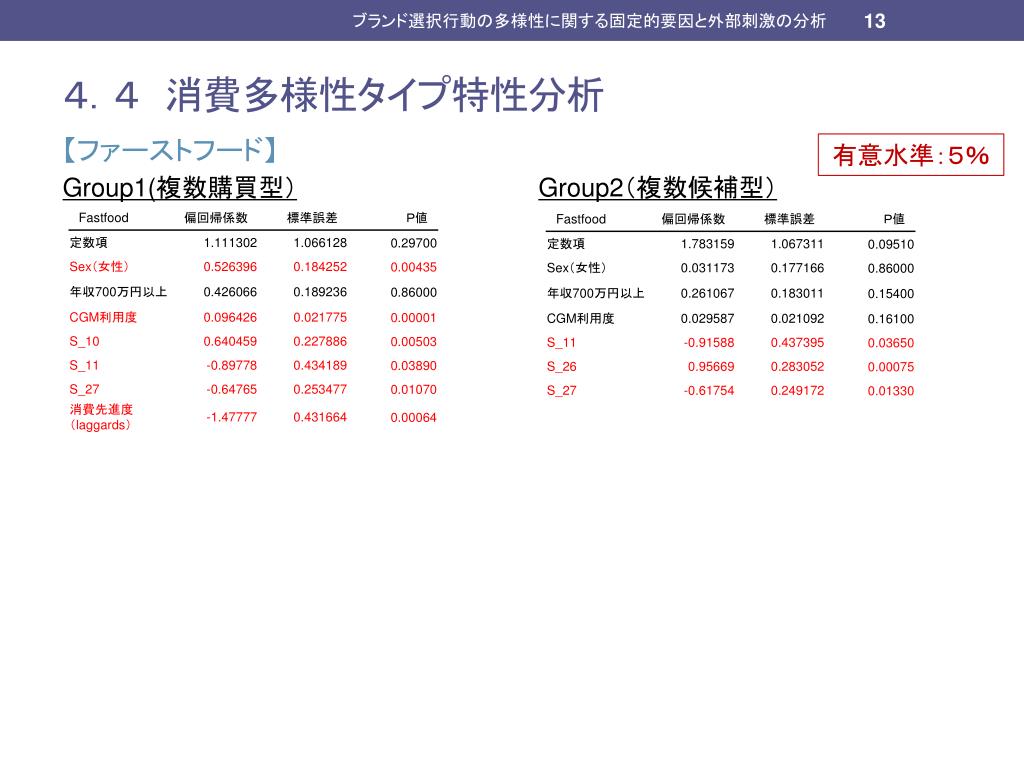
Task: Click the red Sex(女性) label in Group1
Action: (x=99, y=266)
